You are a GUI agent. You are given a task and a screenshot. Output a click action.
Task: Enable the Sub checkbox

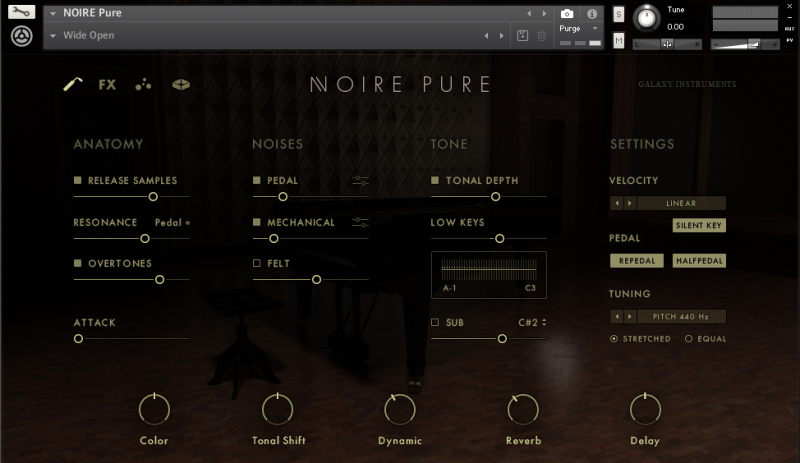tap(435, 323)
